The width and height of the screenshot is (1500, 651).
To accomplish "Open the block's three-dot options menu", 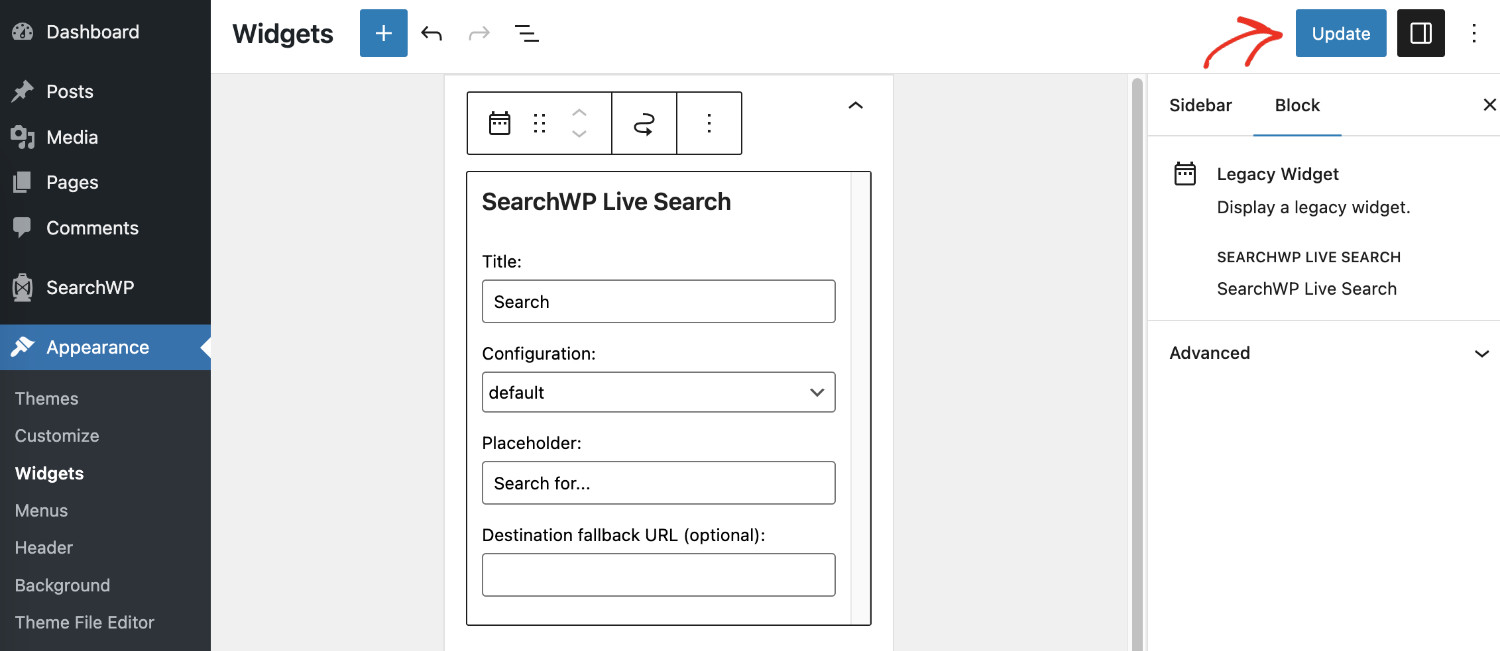I will (x=709, y=122).
